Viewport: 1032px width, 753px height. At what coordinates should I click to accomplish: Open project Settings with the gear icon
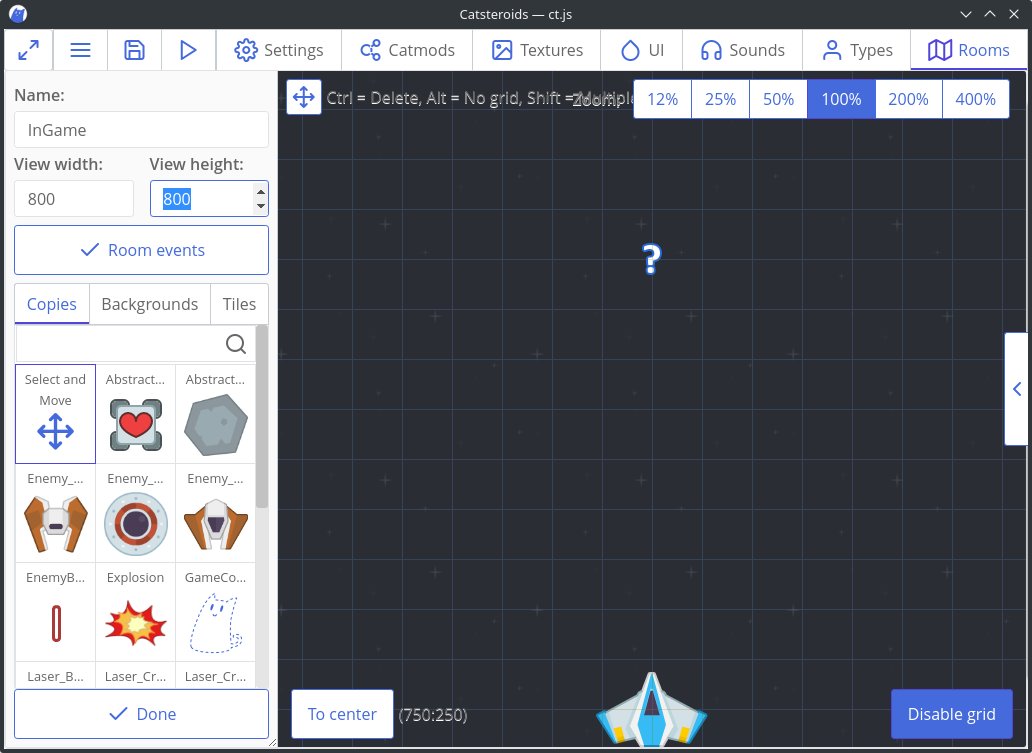click(x=278, y=50)
